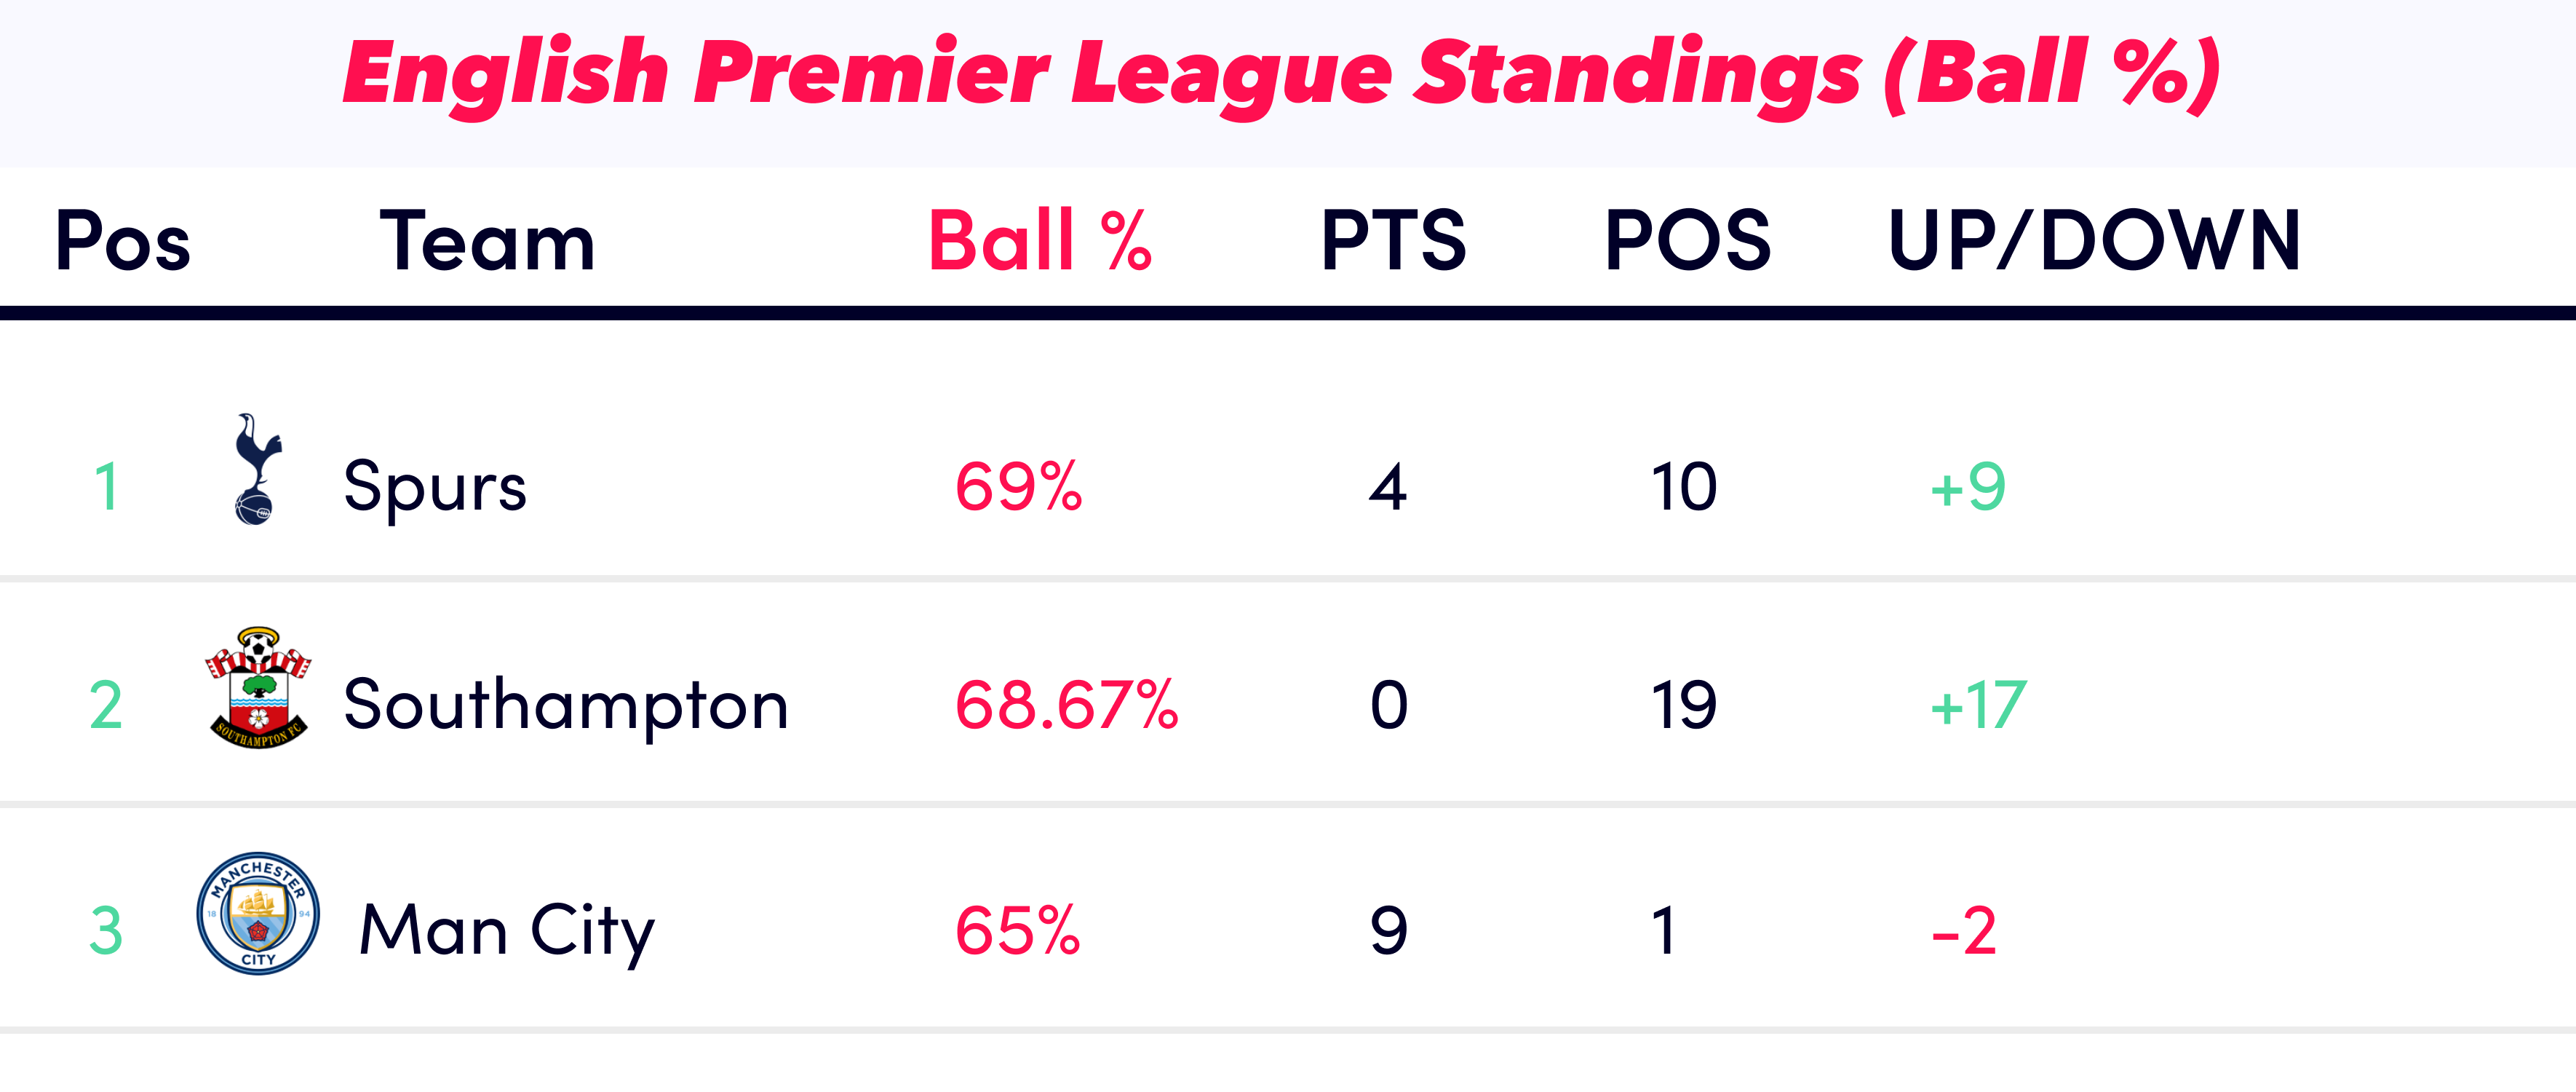The image size is (2576, 1092).
Task: Click the Southampton club badge
Action: pyautogui.click(x=258, y=688)
